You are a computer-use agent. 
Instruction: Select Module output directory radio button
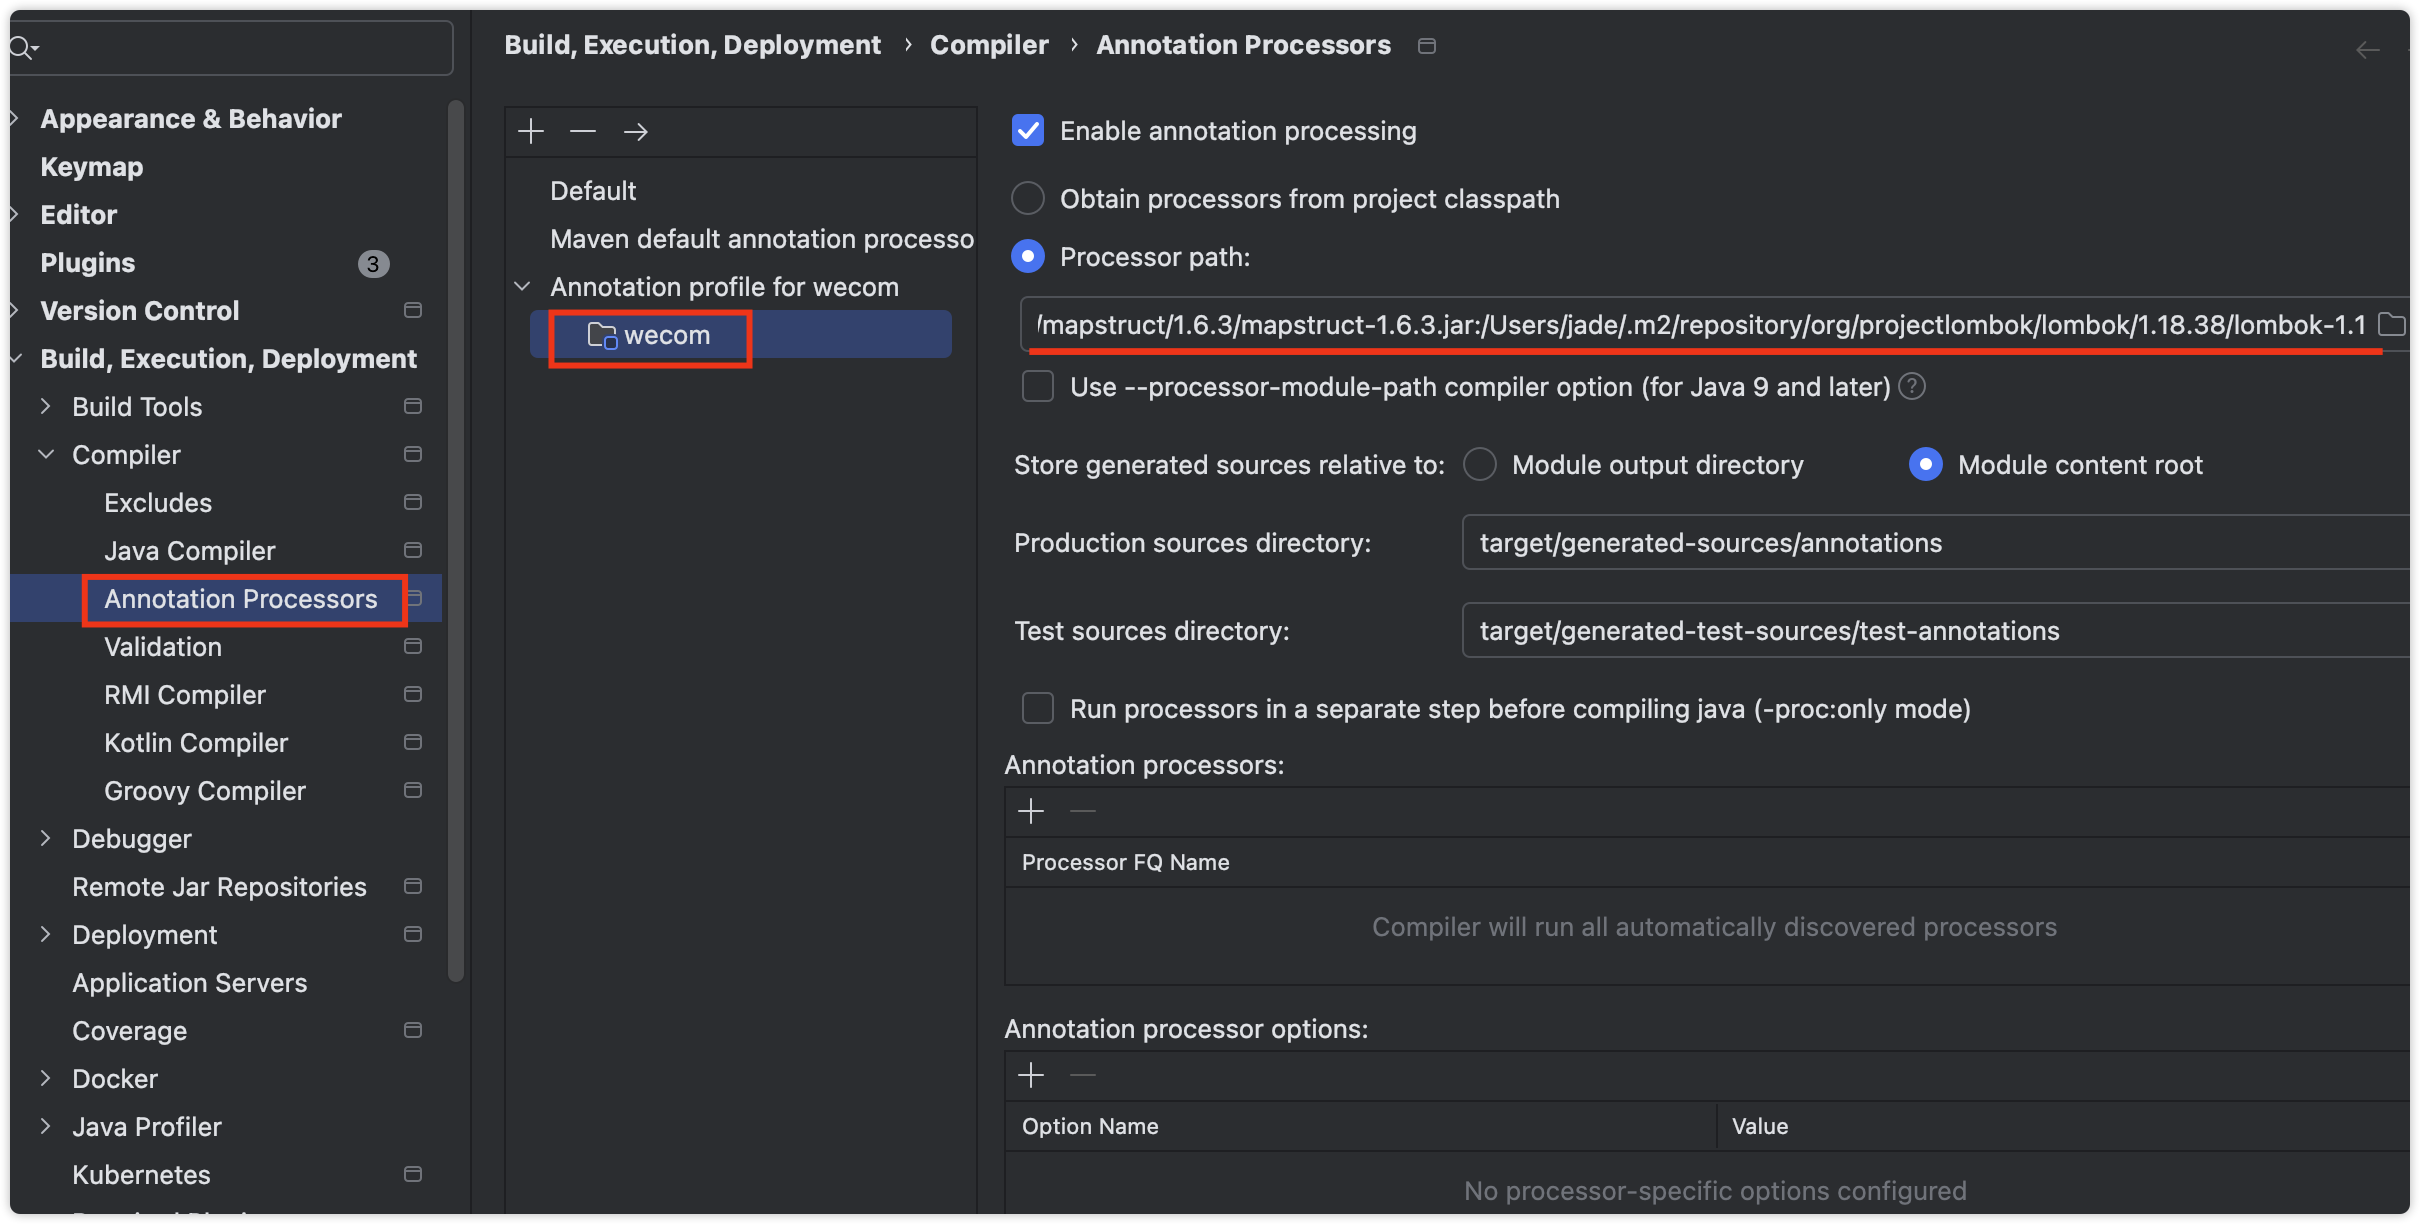click(1480, 464)
